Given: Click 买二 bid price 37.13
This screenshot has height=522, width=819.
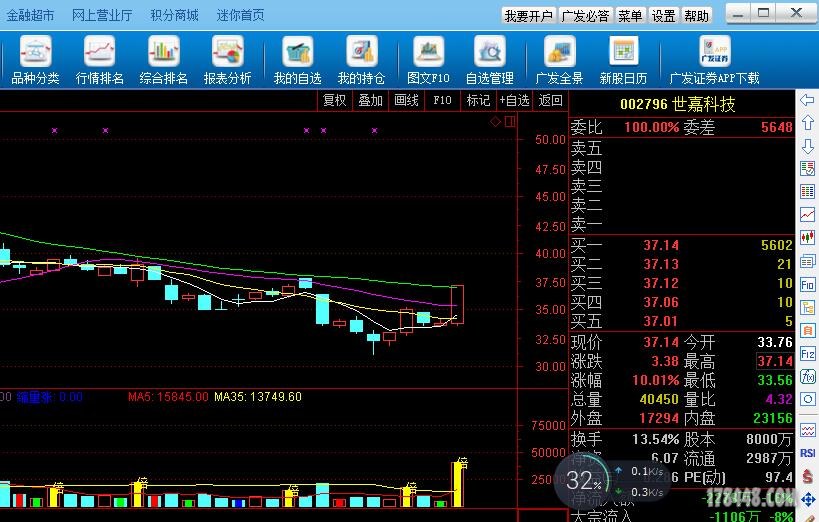Looking at the screenshot, I should point(661,264).
